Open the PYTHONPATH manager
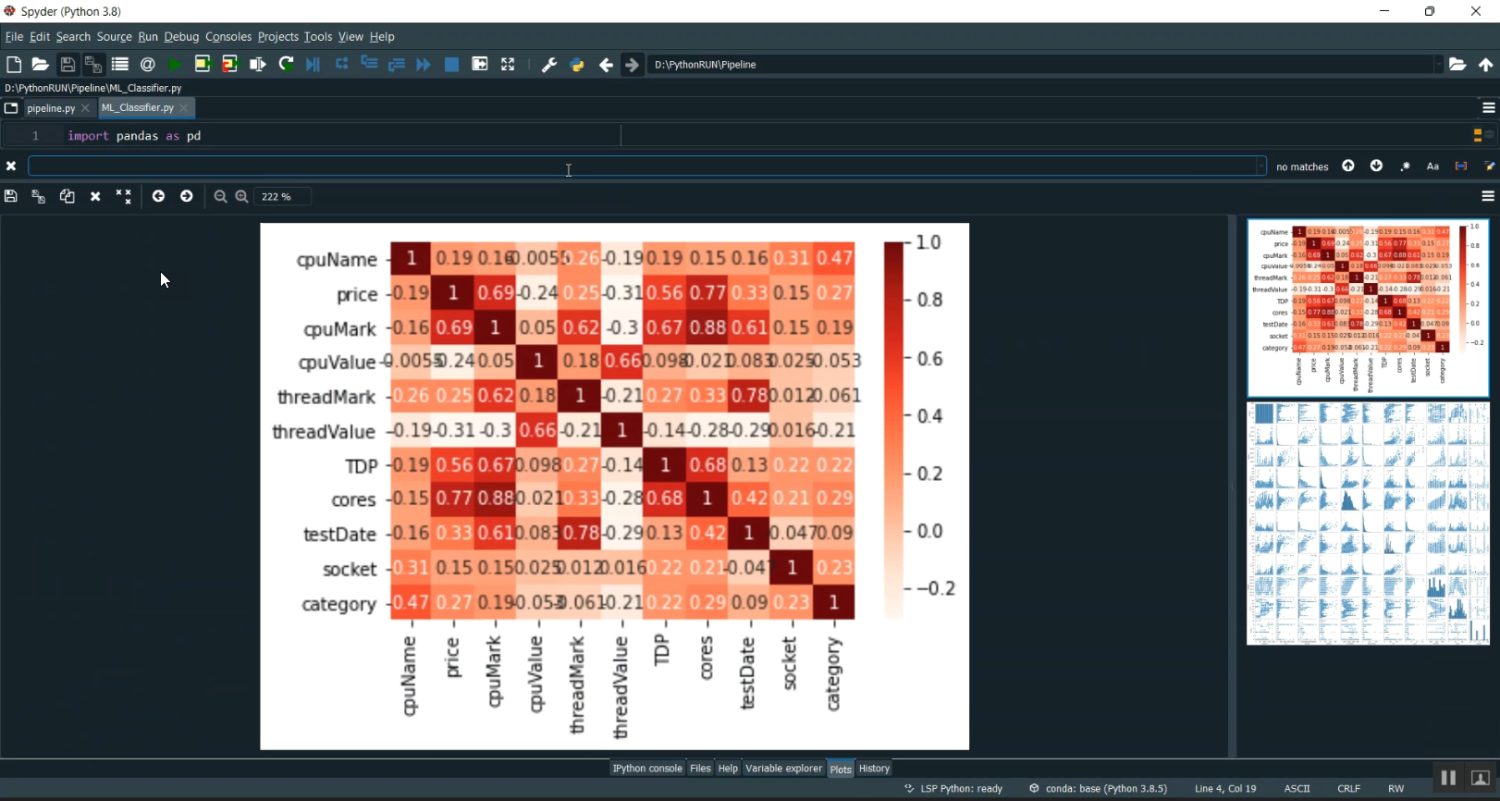 (577, 64)
